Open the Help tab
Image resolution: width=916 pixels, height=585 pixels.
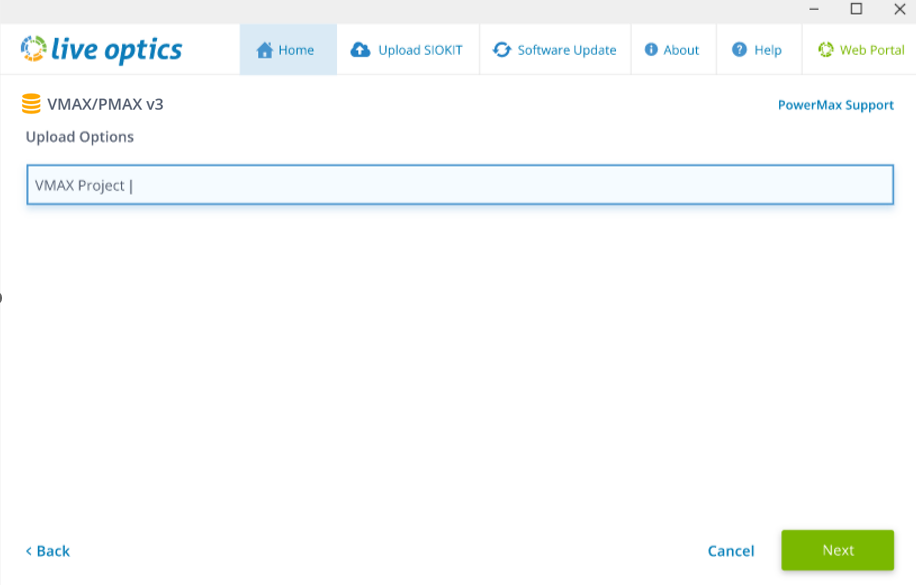[x=759, y=50]
